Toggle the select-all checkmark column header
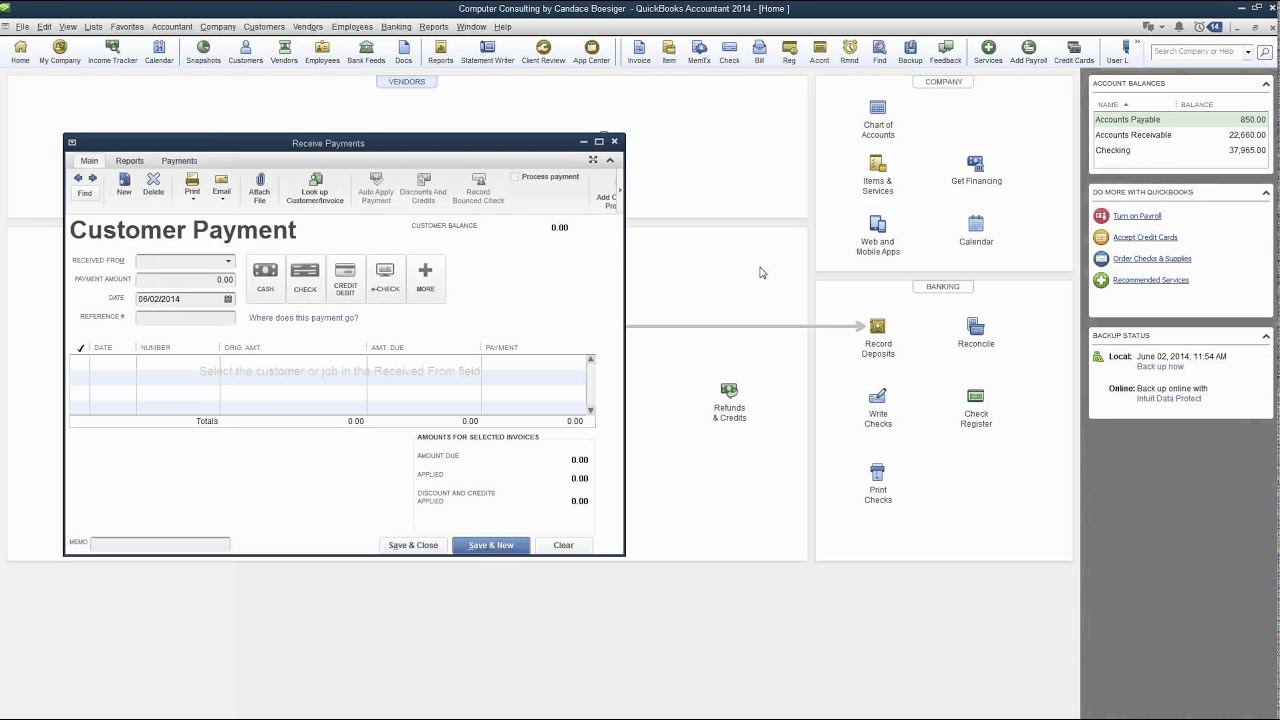Screen dimensions: 1280x720 80,348
